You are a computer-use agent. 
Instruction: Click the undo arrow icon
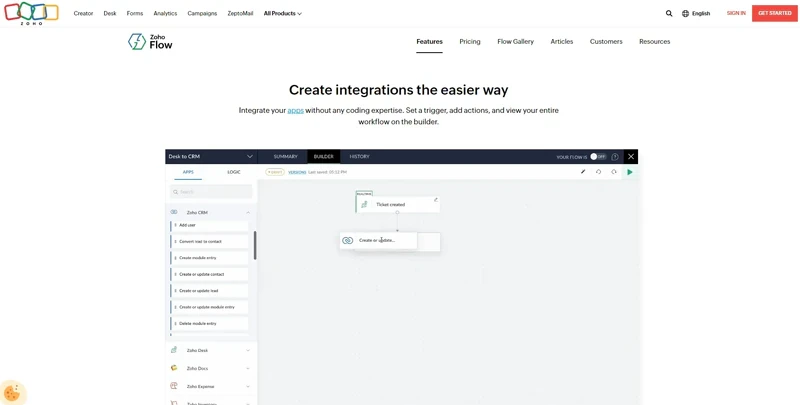coord(598,172)
